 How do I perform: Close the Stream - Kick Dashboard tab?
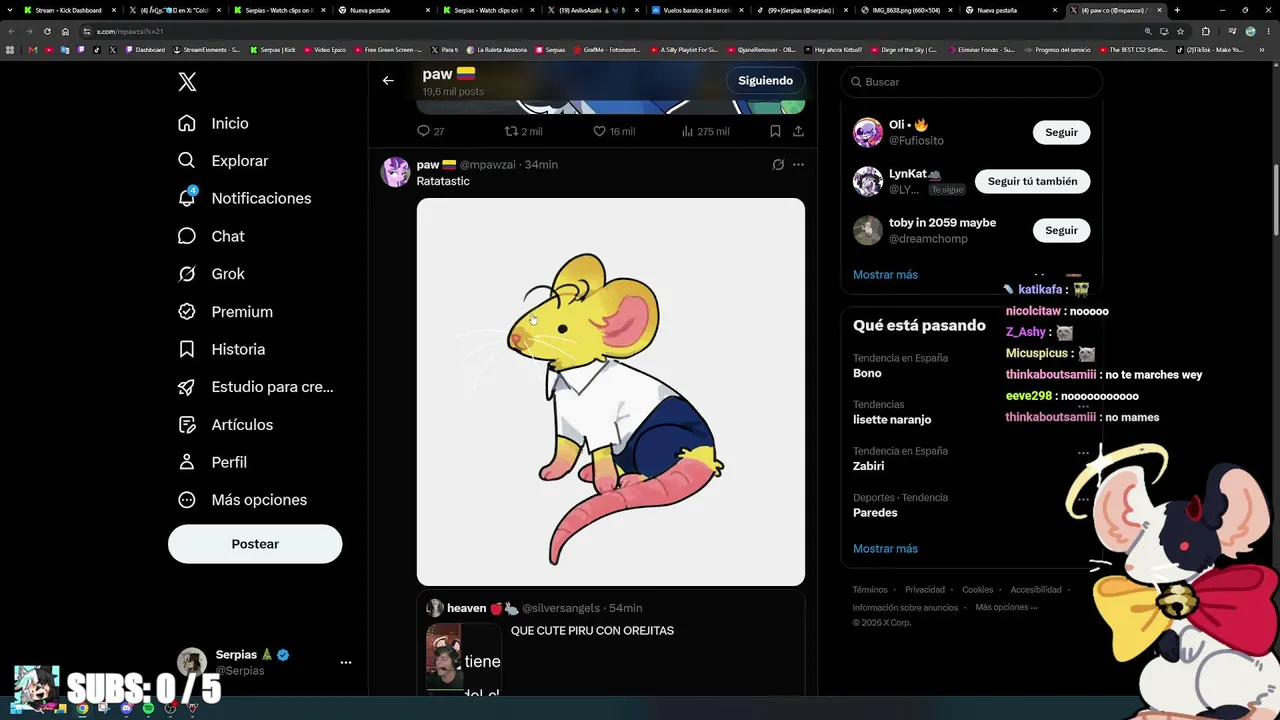click(x=114, y=10)
